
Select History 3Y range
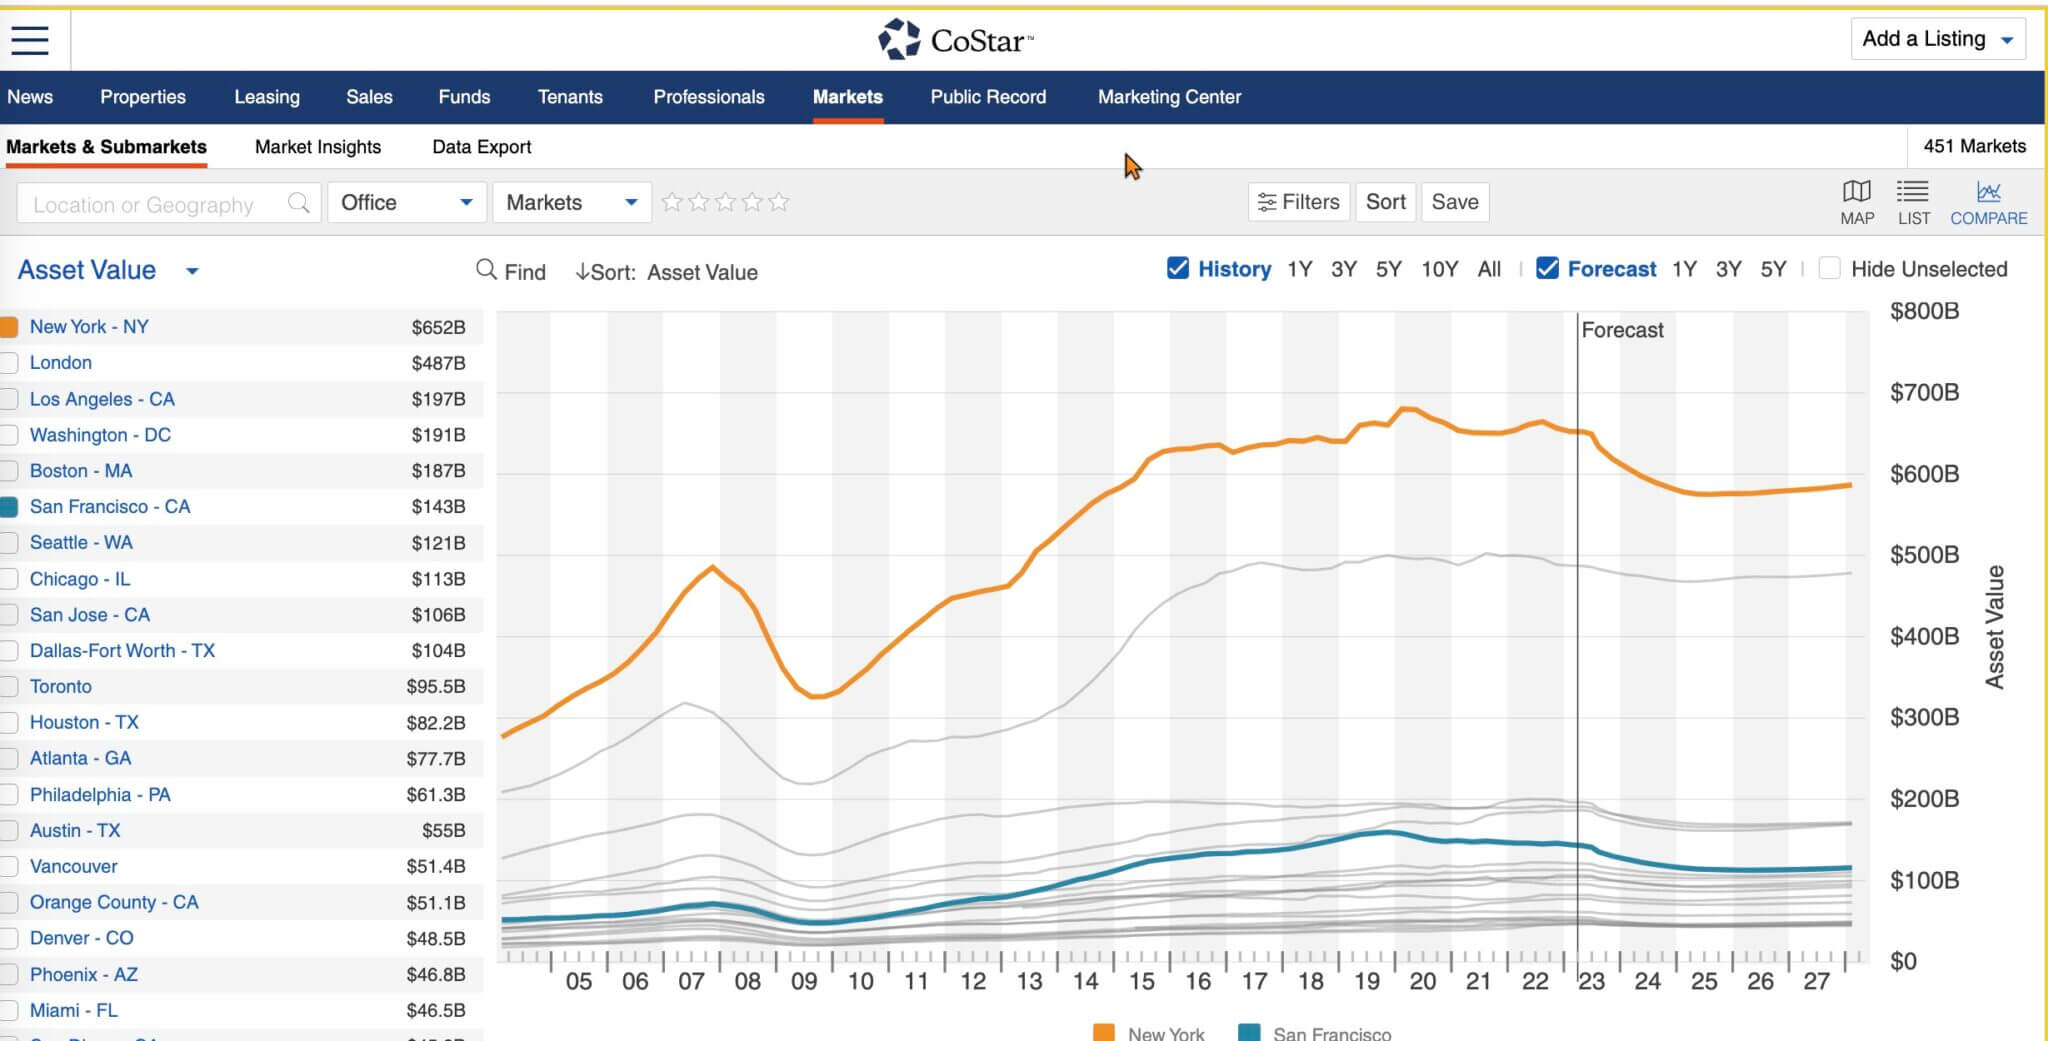(x=1343, y=269)
